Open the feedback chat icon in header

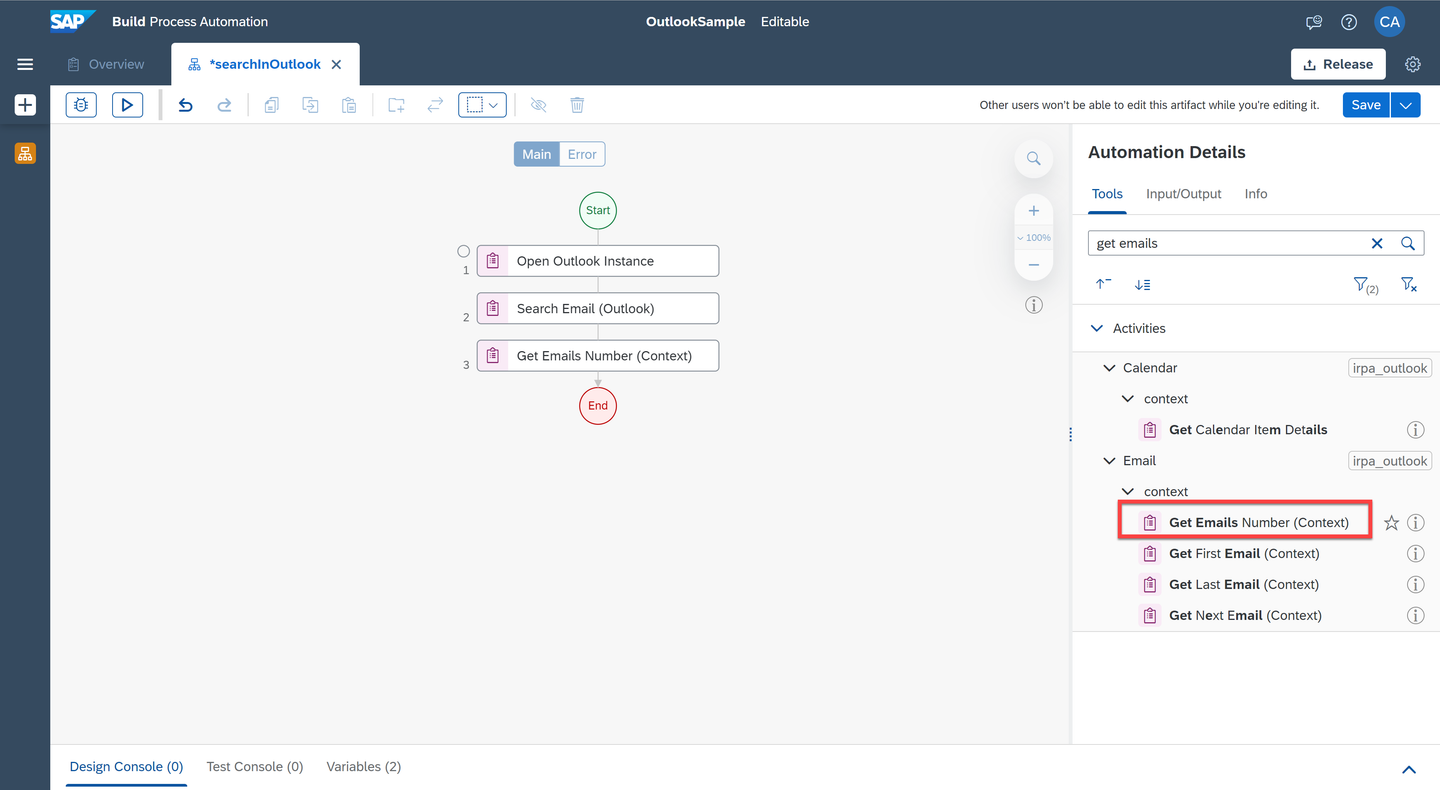tap(1314, 22)
